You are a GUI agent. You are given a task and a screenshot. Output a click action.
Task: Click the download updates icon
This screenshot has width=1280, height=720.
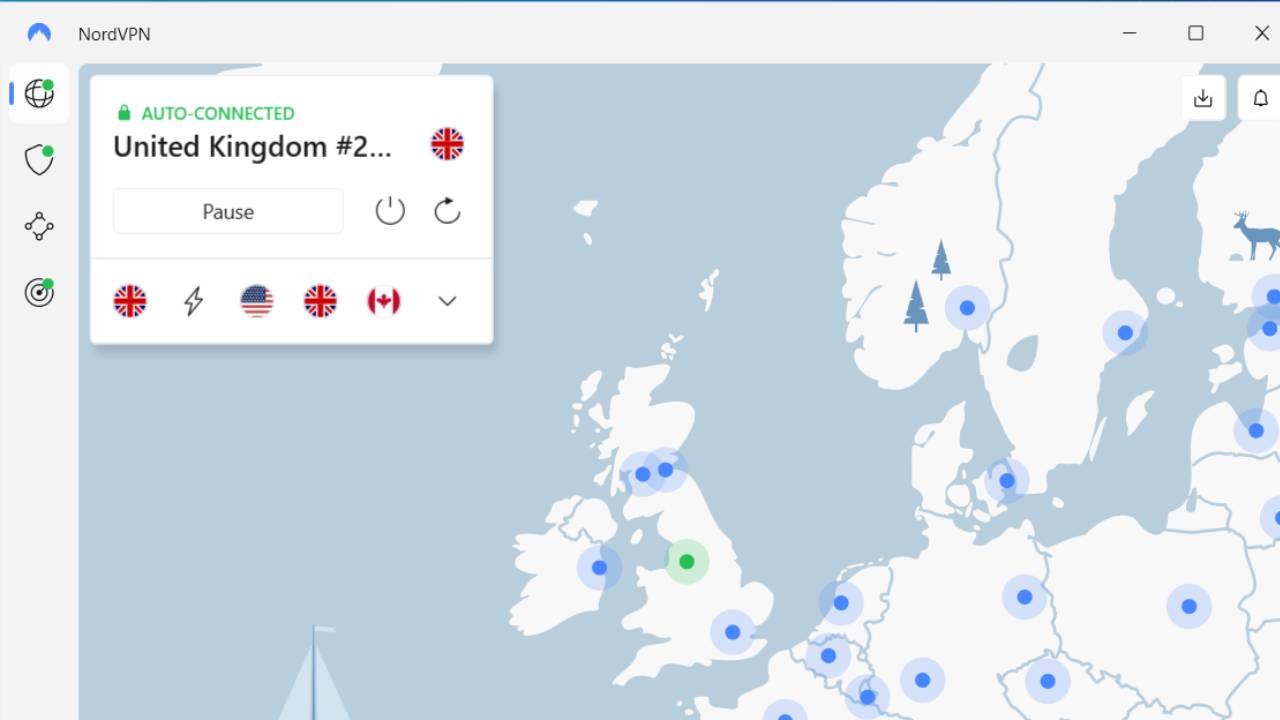1203,98
